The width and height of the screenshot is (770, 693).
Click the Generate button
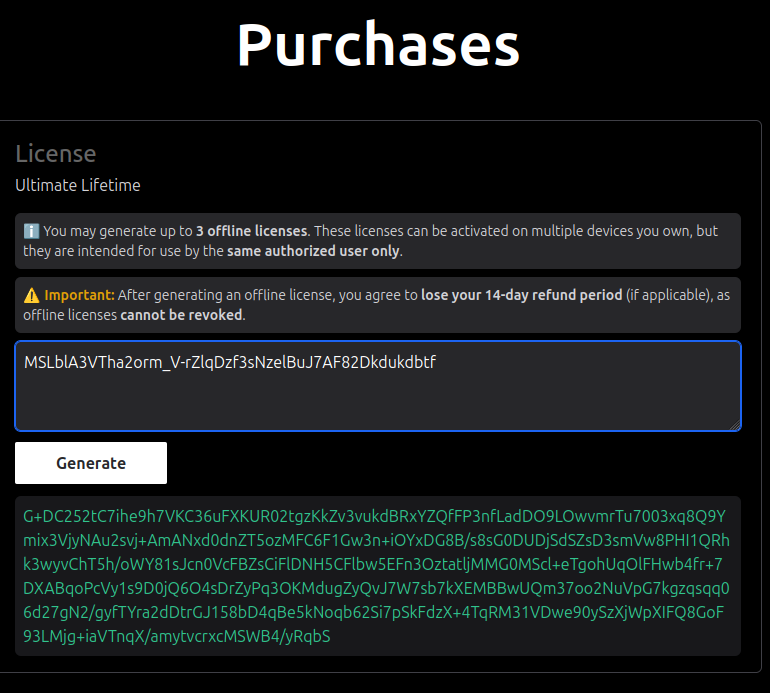coord(91,463)
